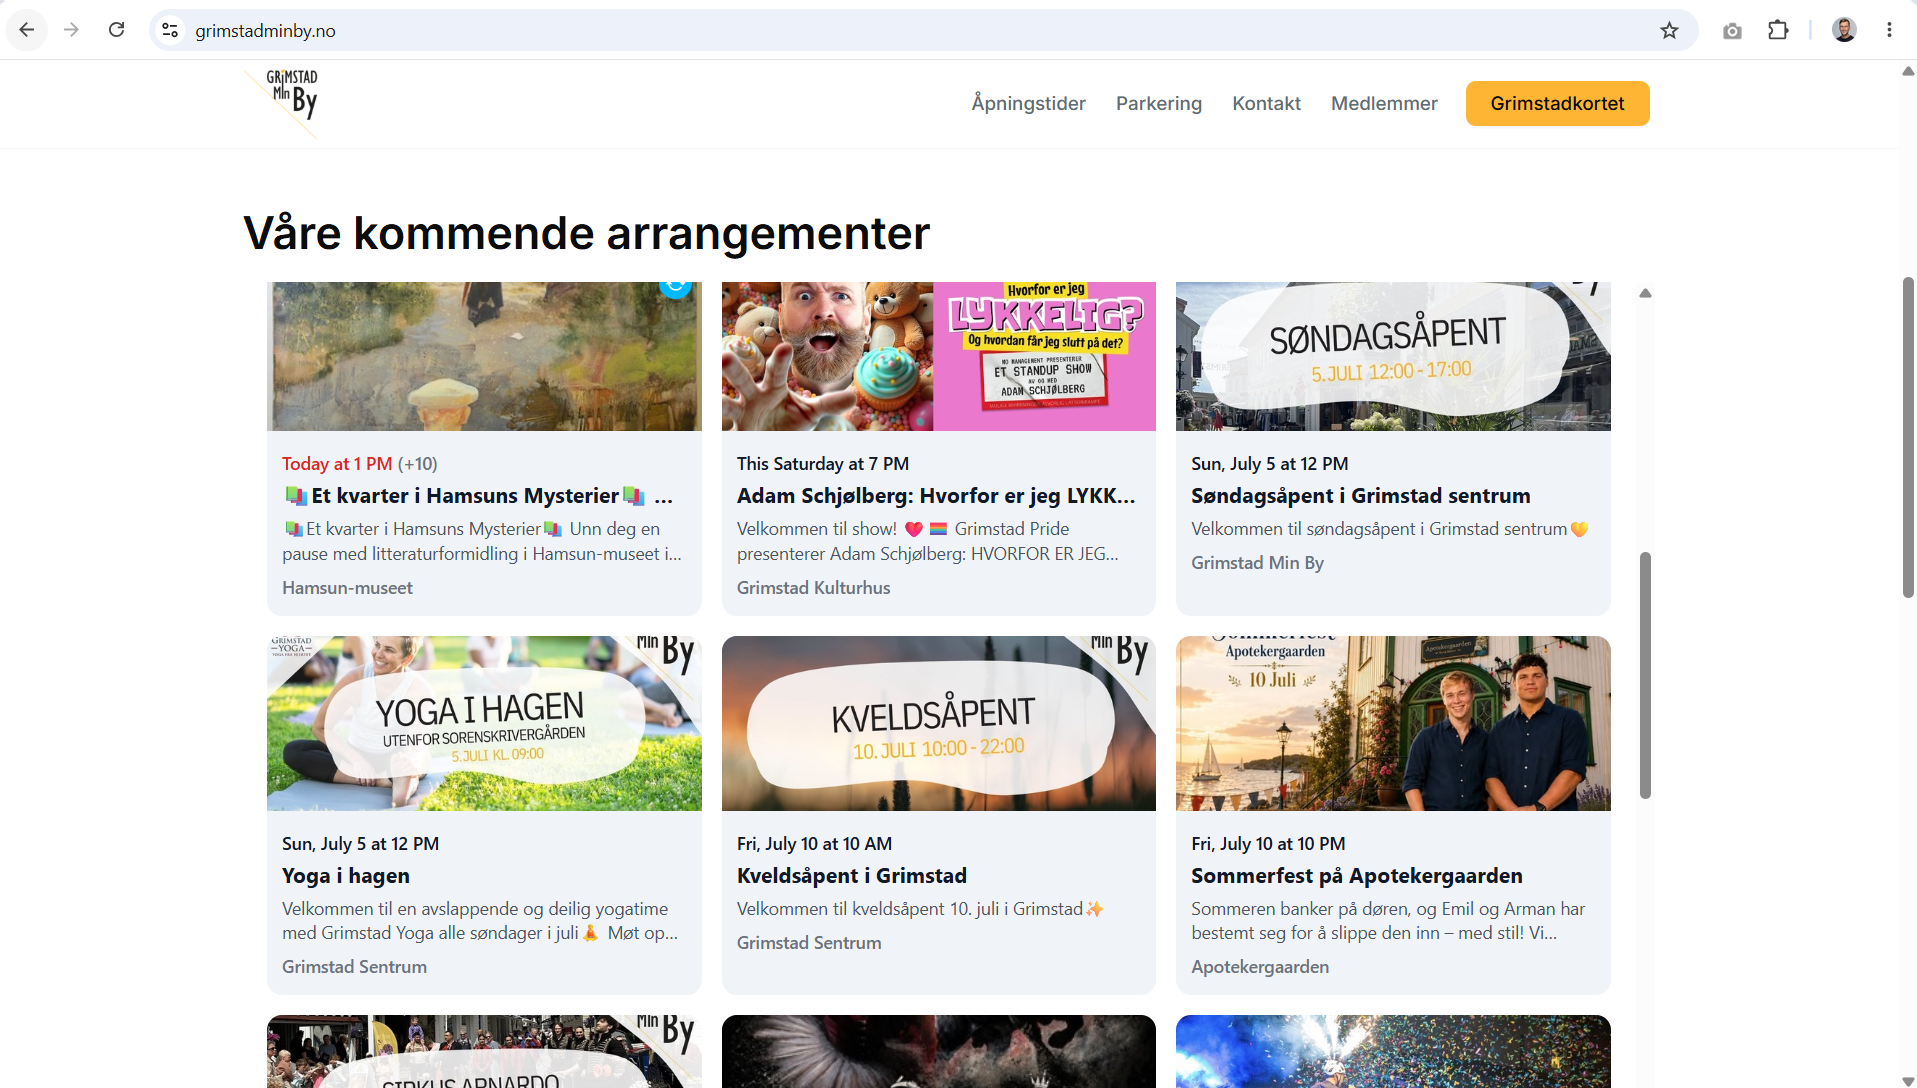Open Kveldsåpent i Grimstad event title
The image size is (1917, 1088).
click(x=852, y=876)
